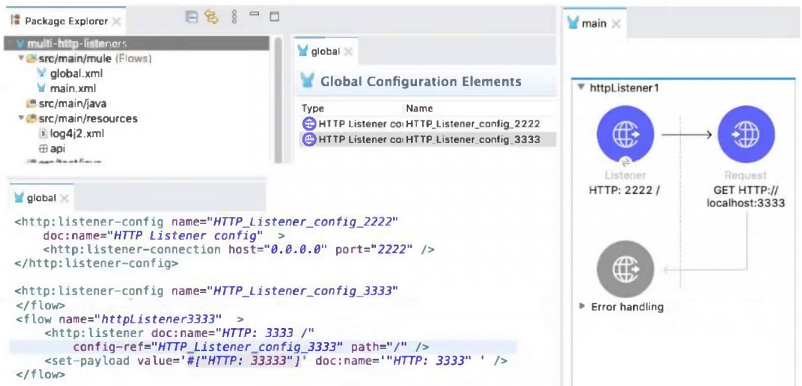Click the Collapse All icon in Package Explorer
Screen dimensions: 802x386
[191, 17]
